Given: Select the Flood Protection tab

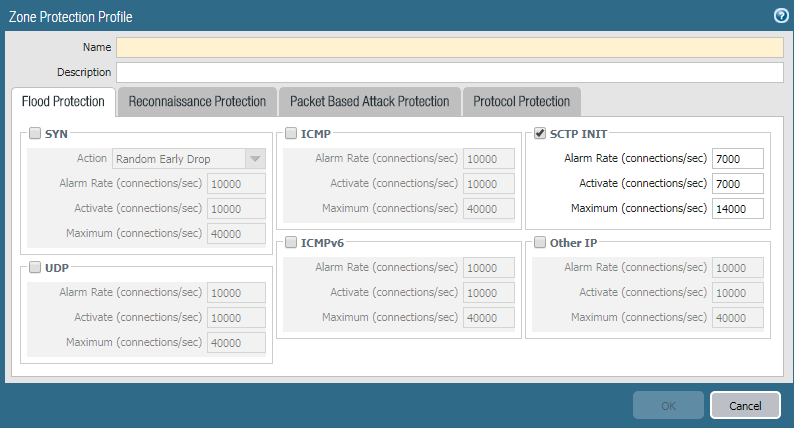Looking at the screenshot, I should point(63,102).
